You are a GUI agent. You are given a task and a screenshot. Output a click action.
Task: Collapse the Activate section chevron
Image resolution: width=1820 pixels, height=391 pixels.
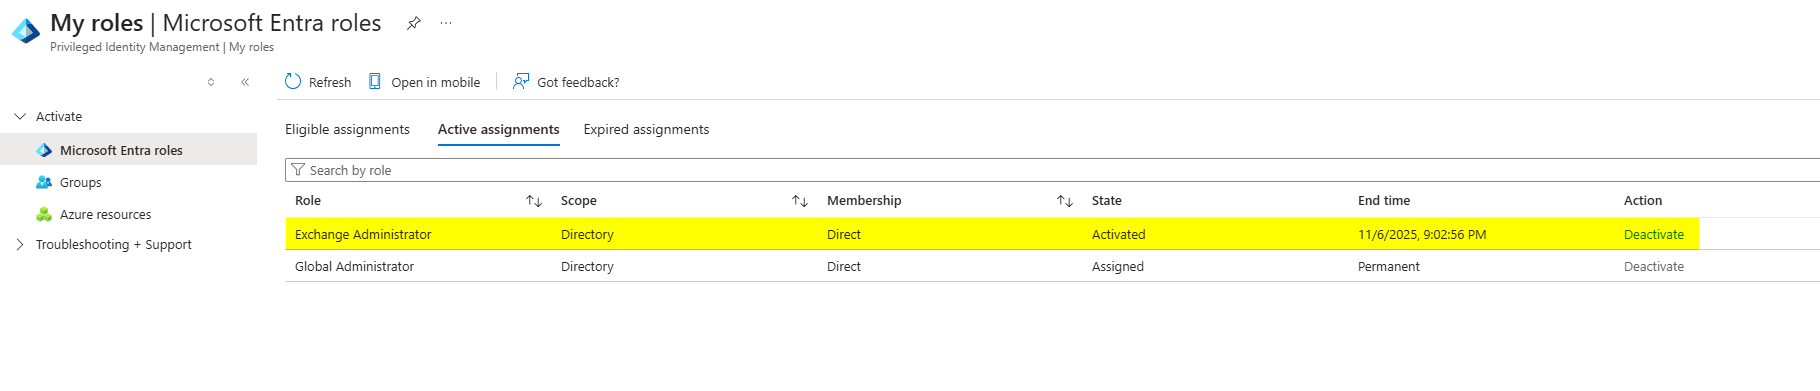pos(20,116)
